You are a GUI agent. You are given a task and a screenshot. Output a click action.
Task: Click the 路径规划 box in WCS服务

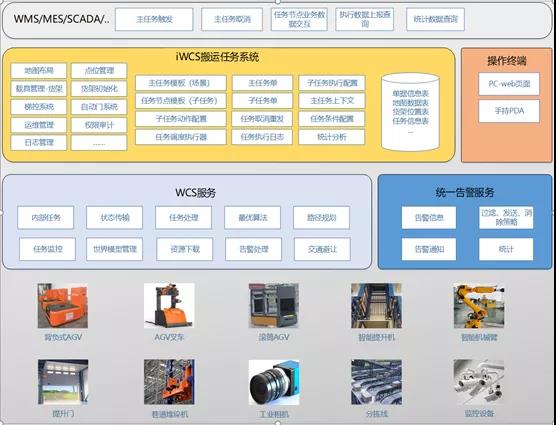click(321, 218)
